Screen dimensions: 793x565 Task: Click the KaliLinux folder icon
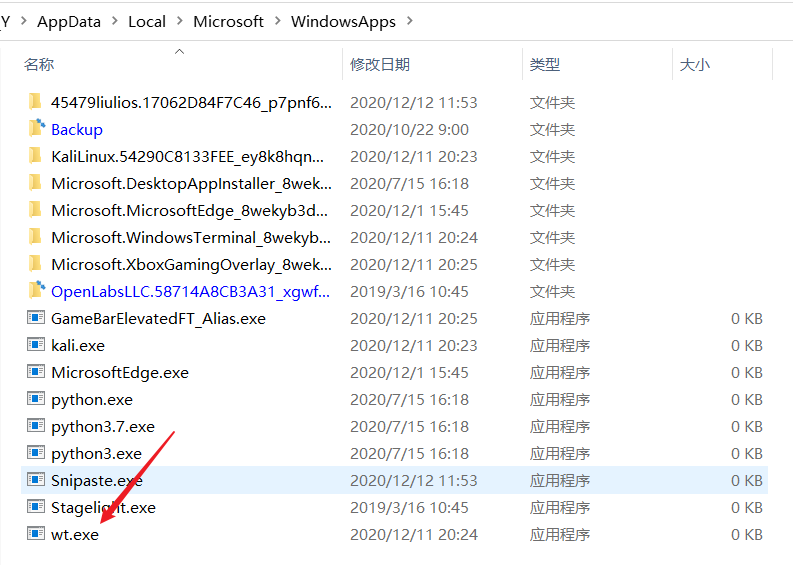click(35, 156)
